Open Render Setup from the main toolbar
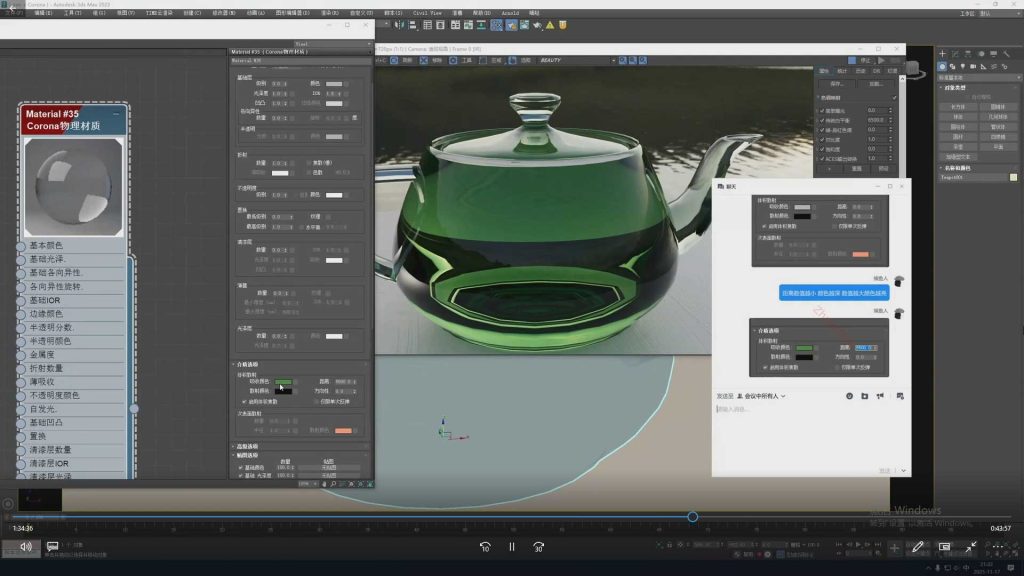 coord(511,25)
